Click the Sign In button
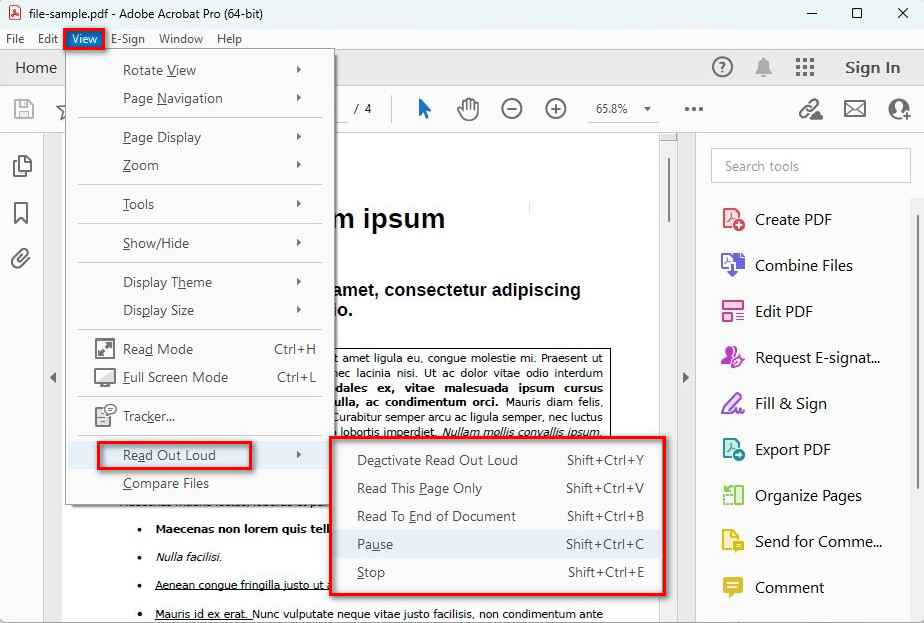Viewport: 924px width, 623px height. point(872,68)
